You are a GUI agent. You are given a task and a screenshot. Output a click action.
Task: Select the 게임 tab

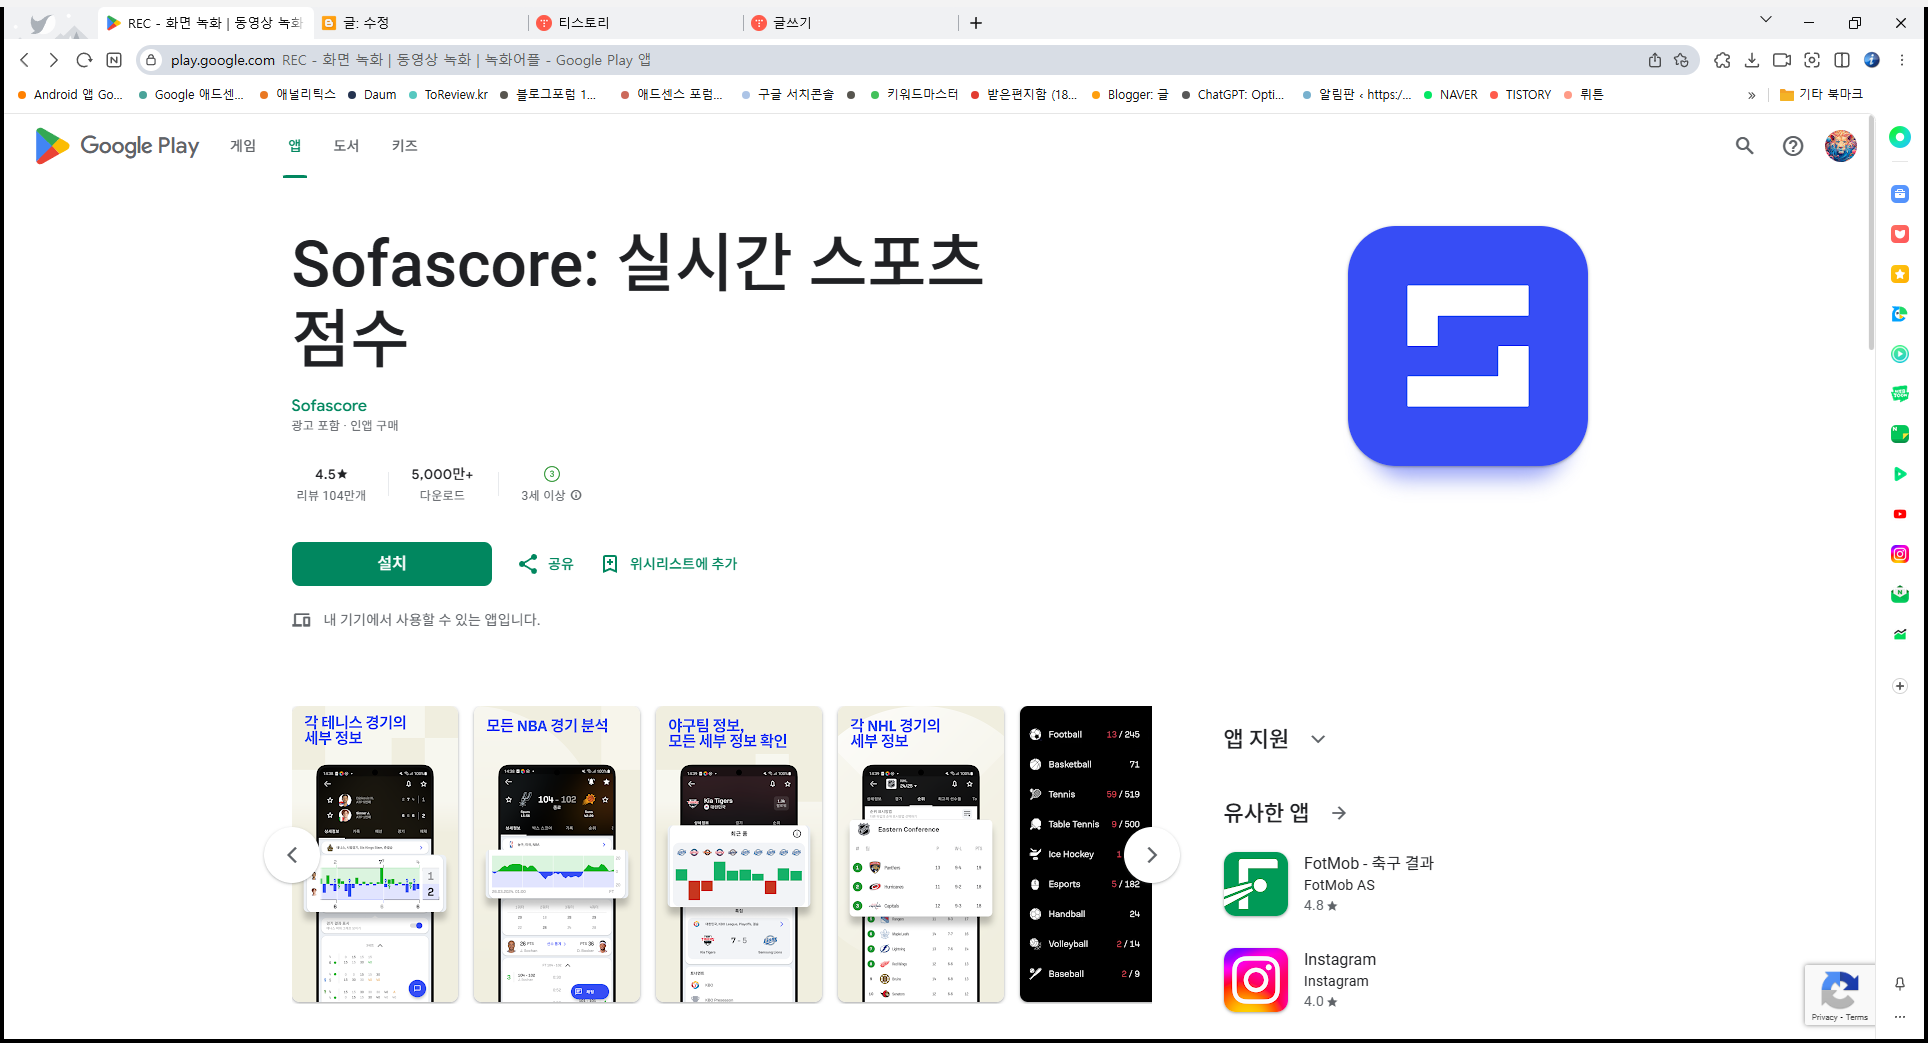tap(243, 146)
